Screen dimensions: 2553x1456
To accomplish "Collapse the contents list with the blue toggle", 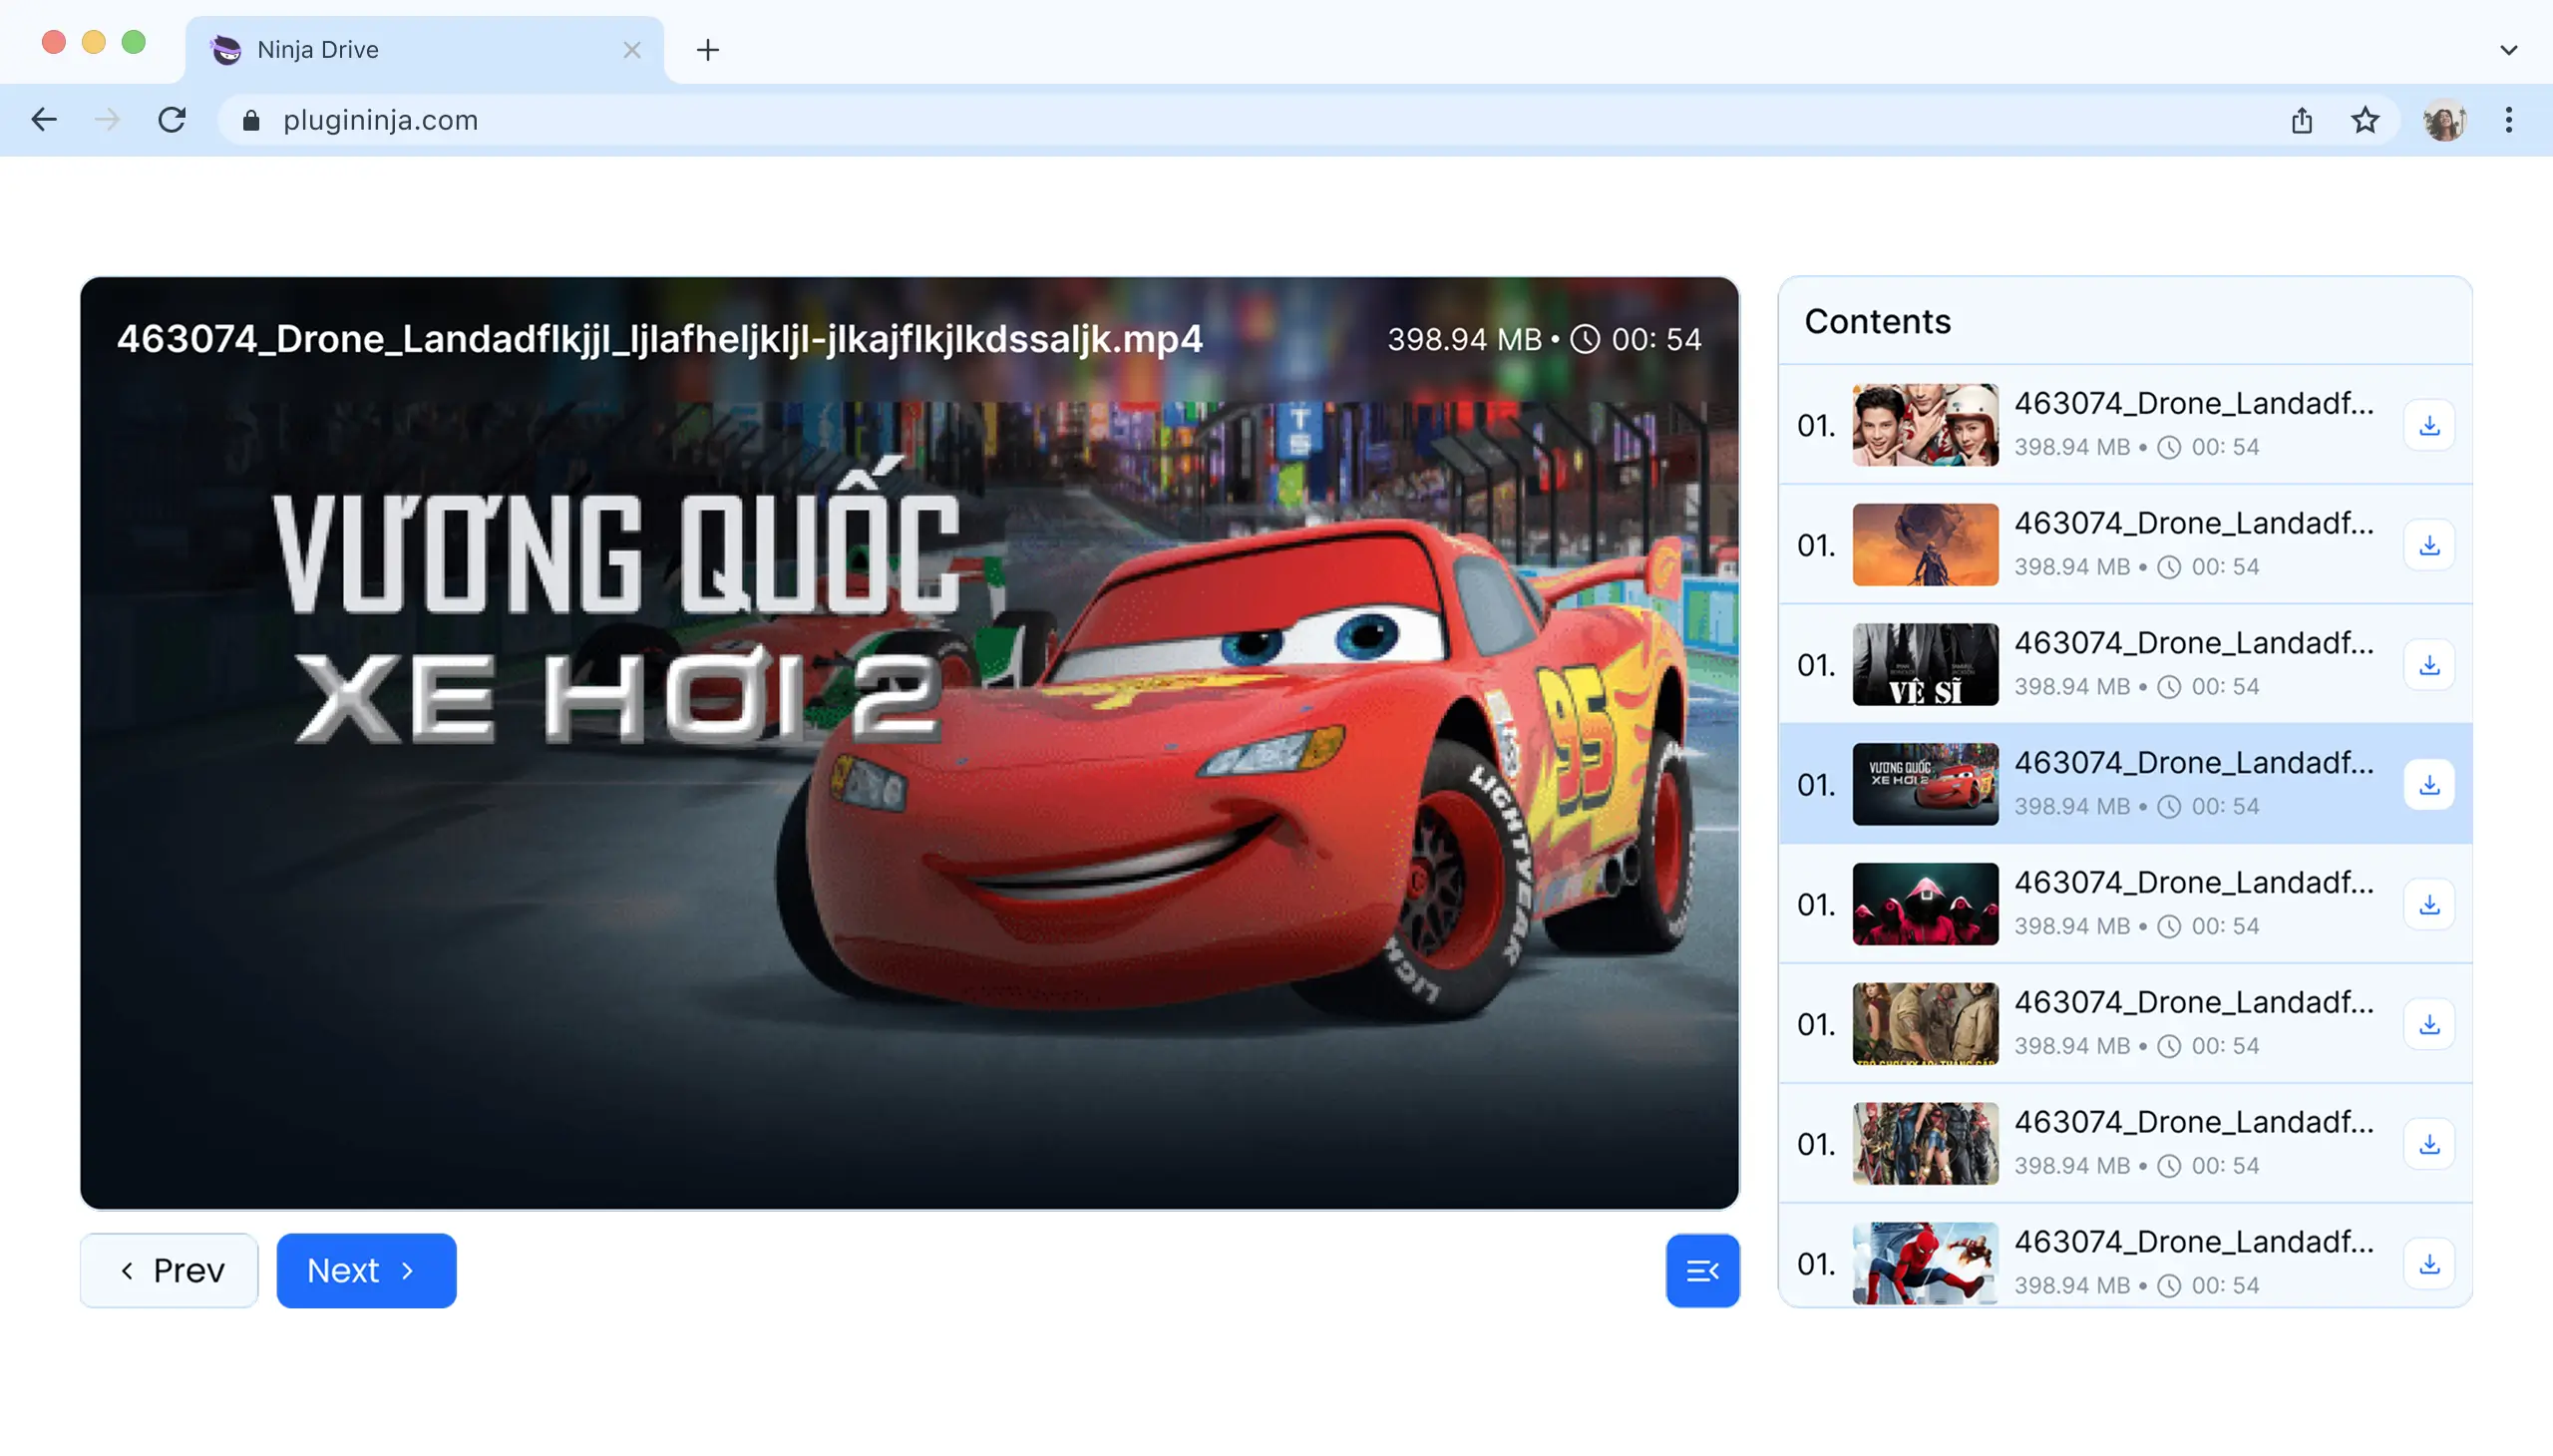I will (1702, 1270).
